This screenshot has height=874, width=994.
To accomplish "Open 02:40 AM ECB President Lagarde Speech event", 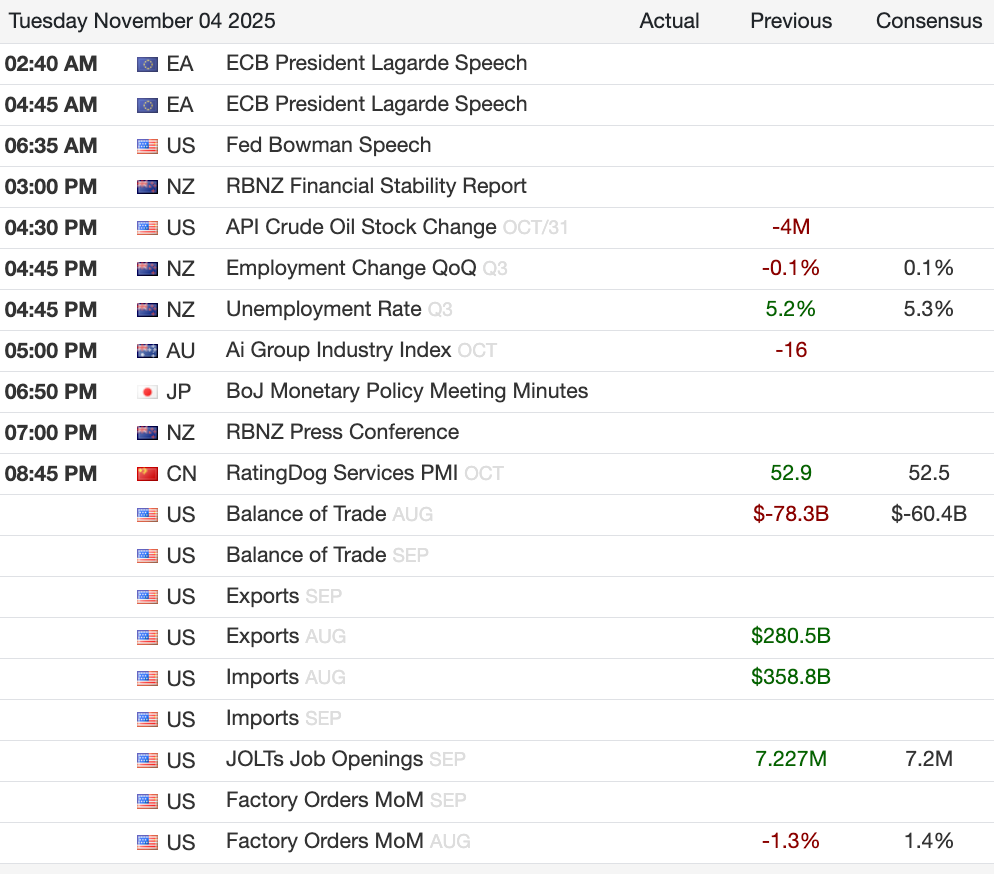I will pos(377,63).
